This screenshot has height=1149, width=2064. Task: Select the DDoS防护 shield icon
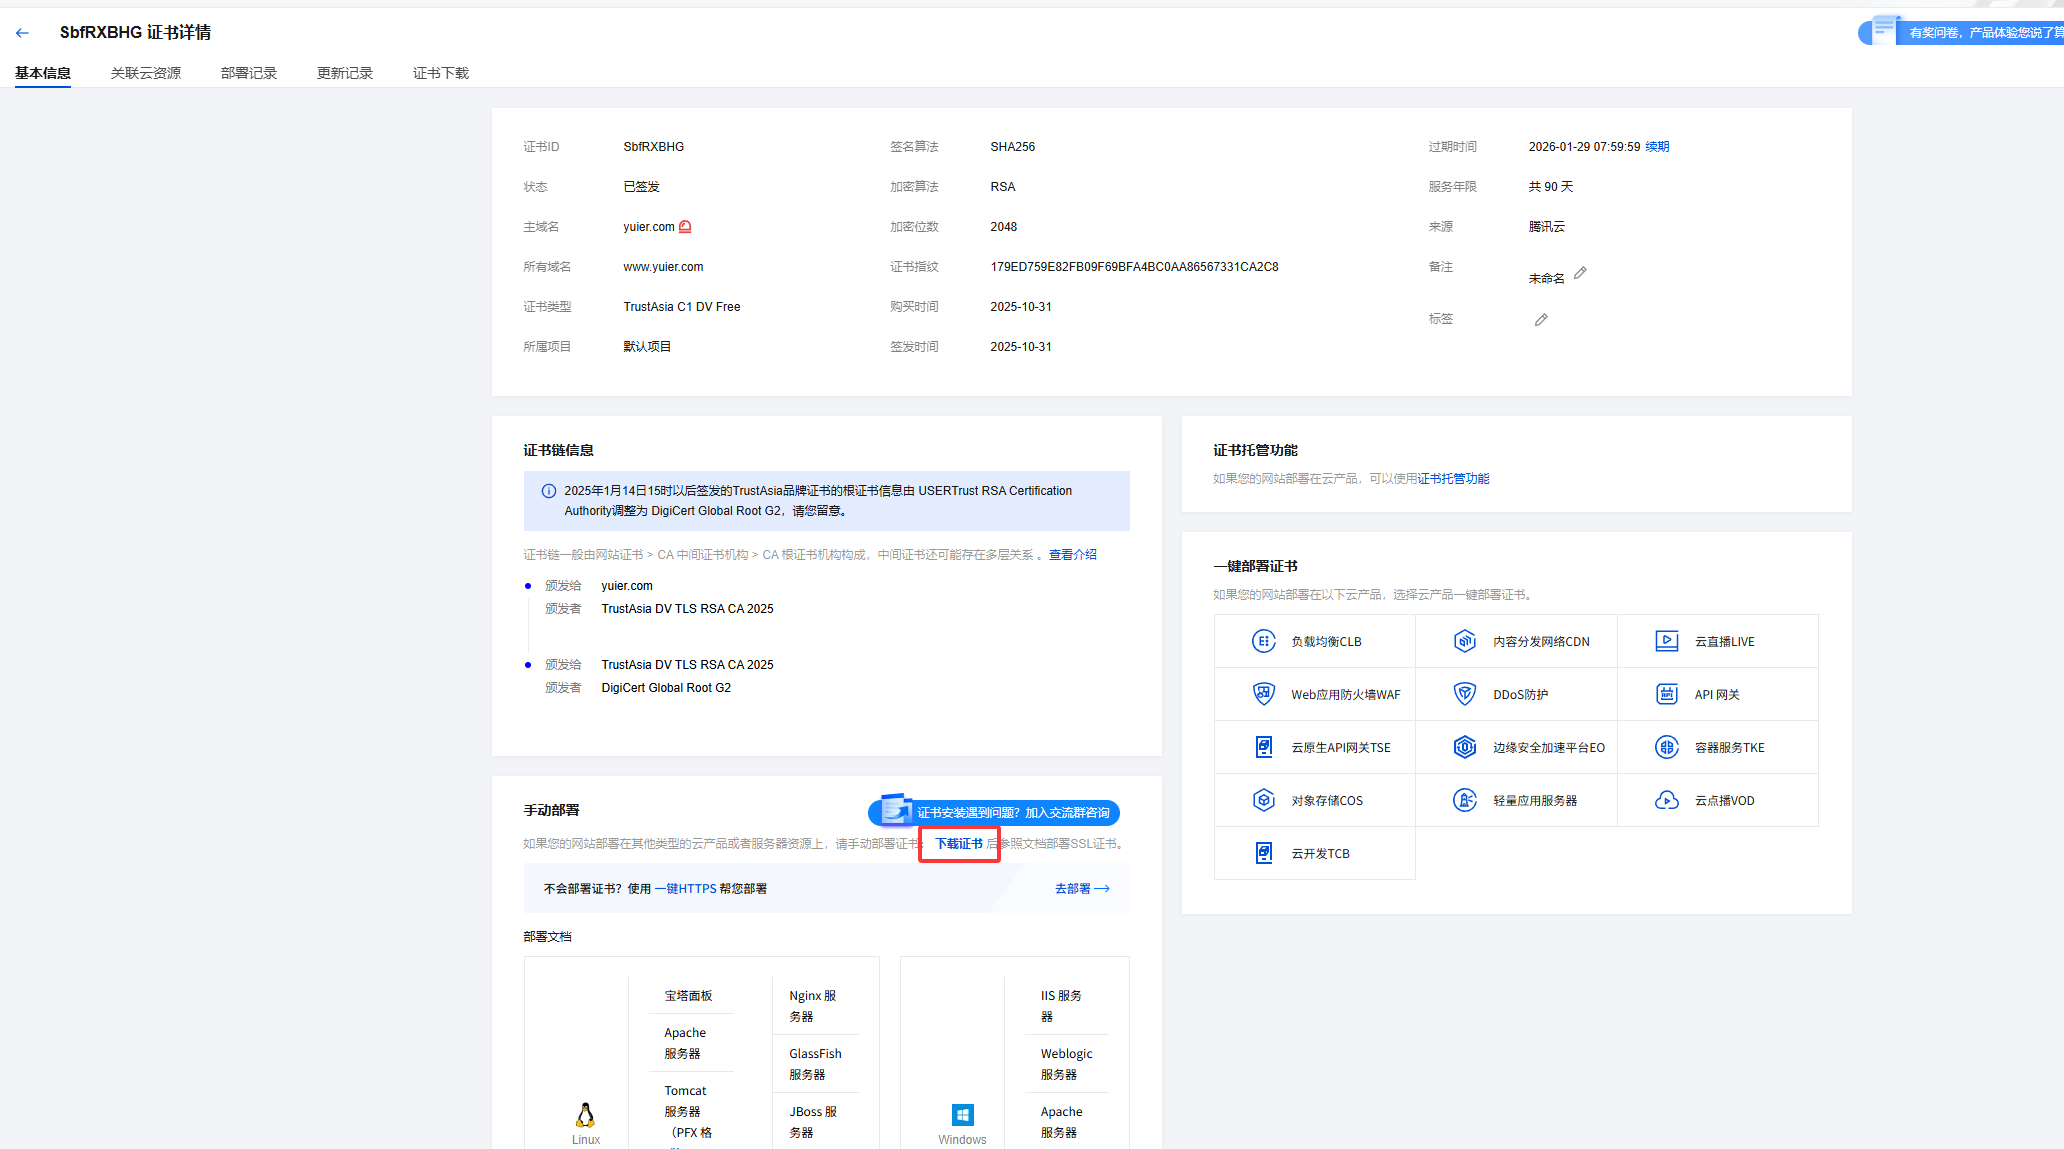point(1465,694)
